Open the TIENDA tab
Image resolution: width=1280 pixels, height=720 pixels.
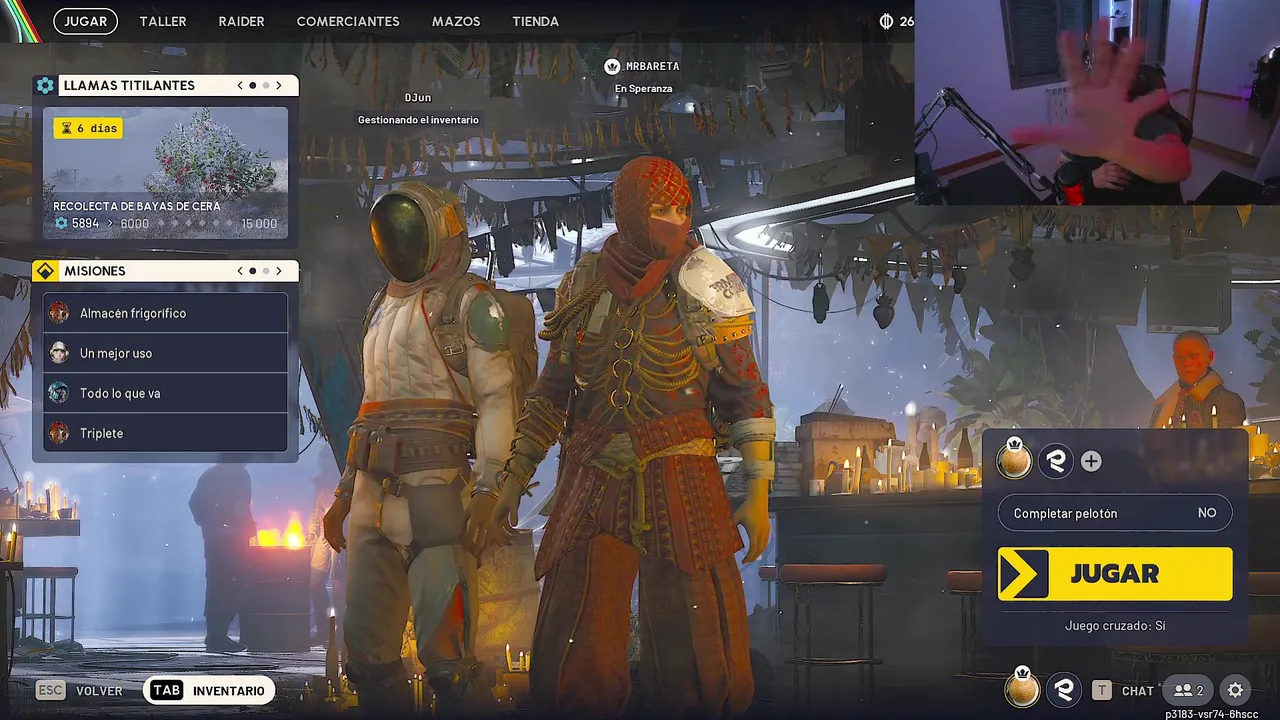535,21
